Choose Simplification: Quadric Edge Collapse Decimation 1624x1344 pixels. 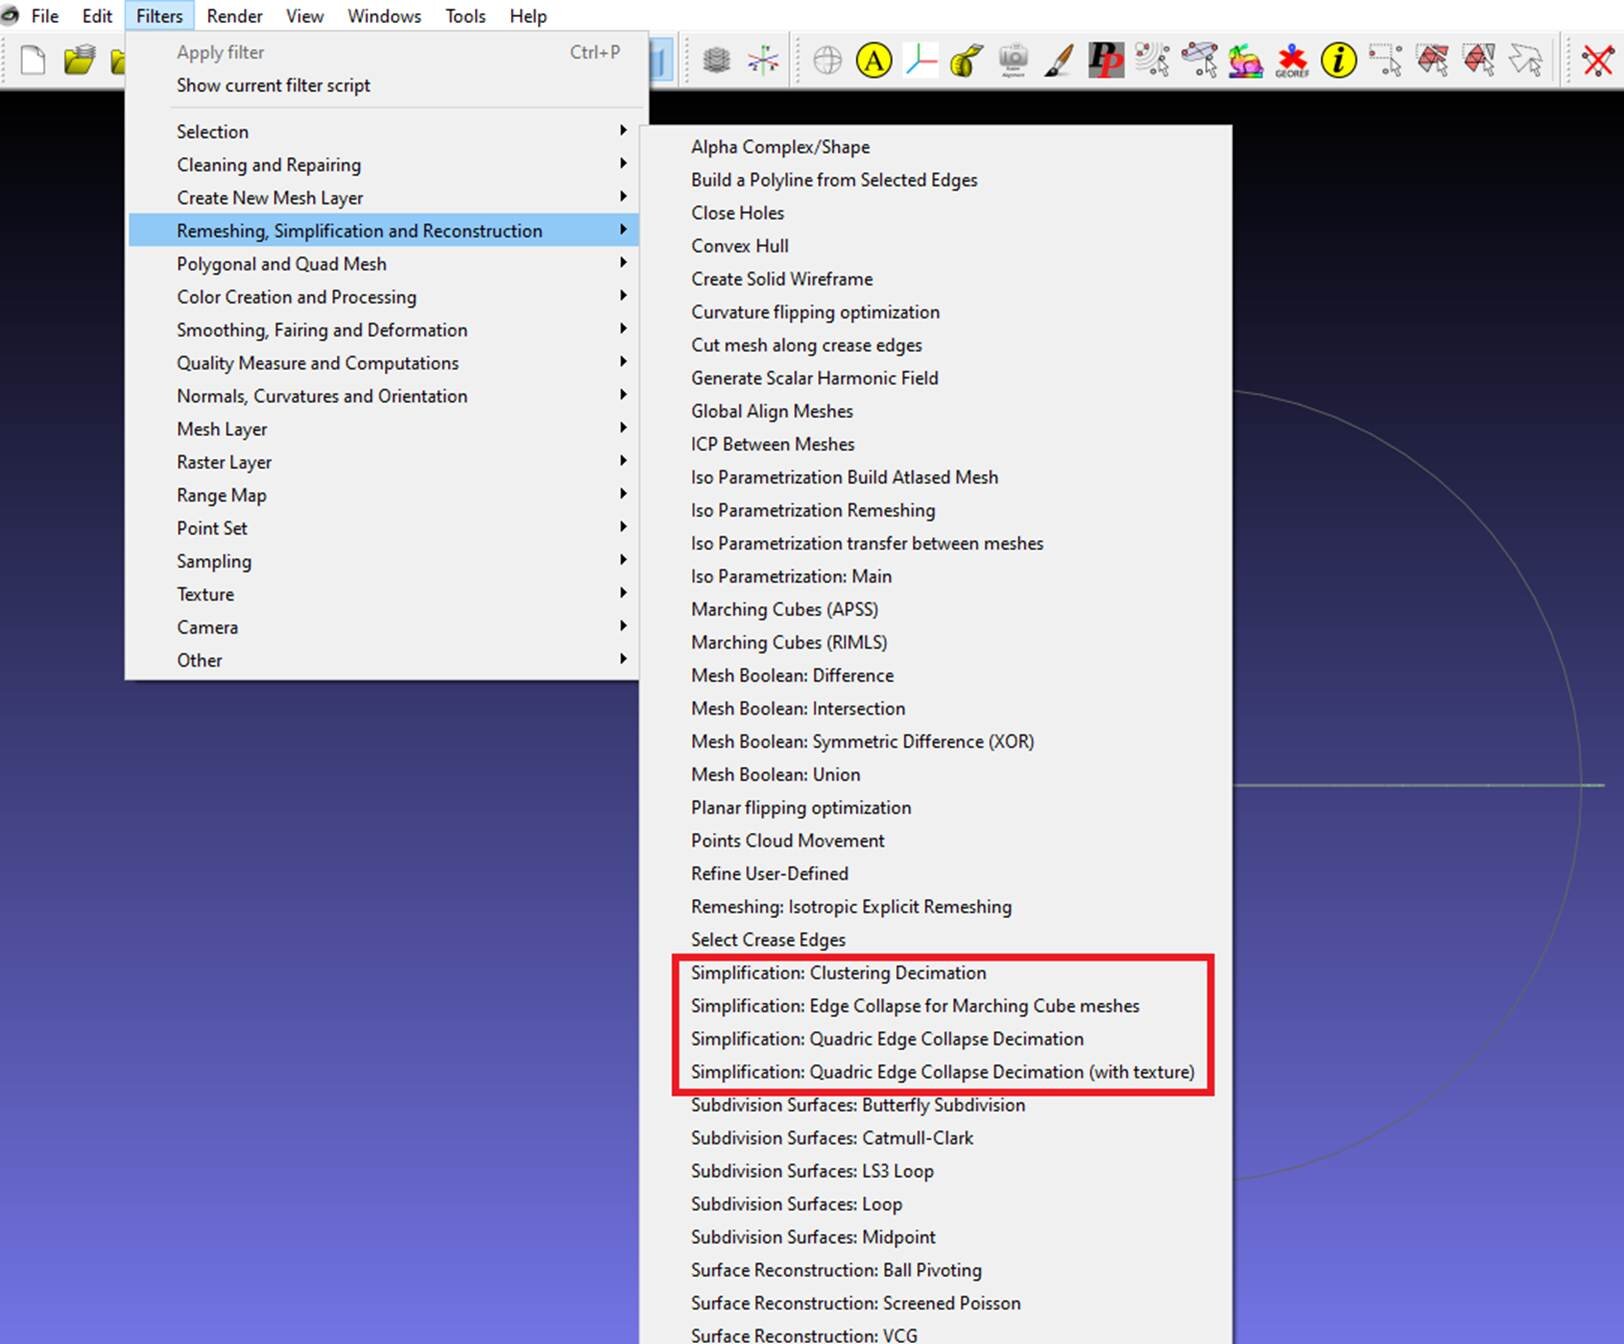click(887, 1039)
